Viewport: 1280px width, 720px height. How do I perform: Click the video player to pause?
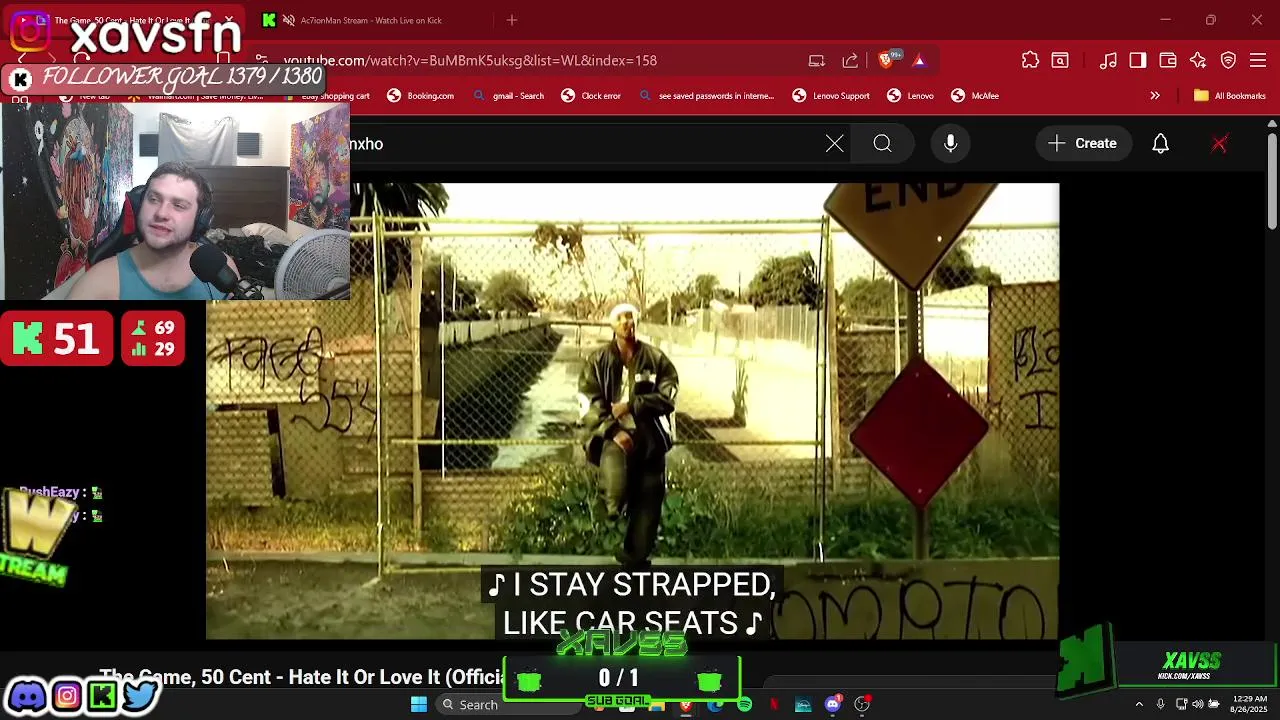(x=632, y=410)
